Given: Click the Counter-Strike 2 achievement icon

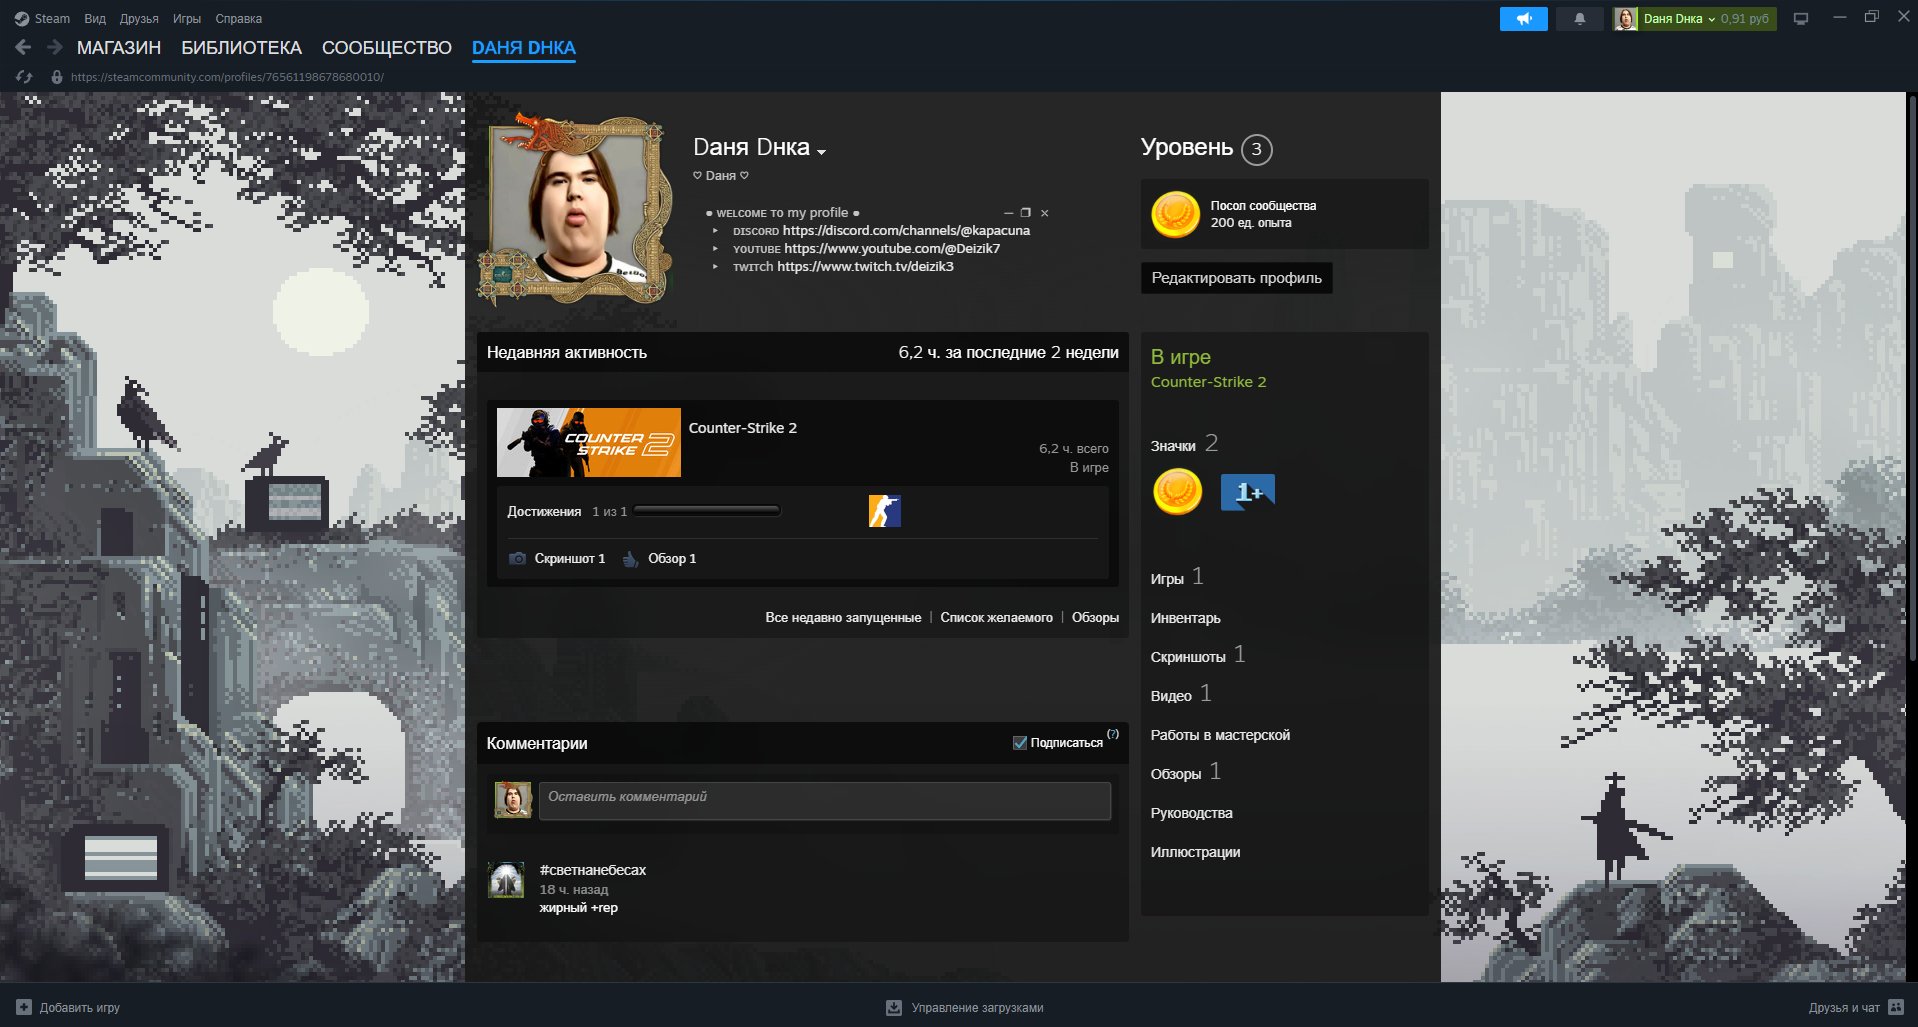Looking at the screenshot, I should point(884,511).
